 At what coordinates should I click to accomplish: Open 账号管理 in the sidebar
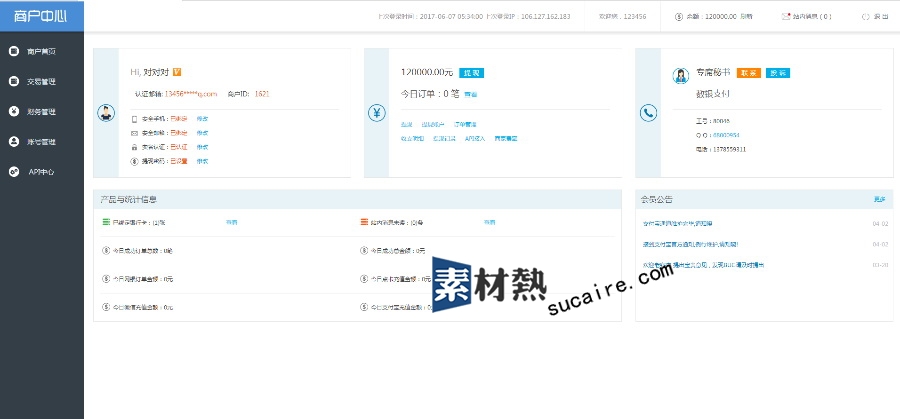[x=41, y=142]
